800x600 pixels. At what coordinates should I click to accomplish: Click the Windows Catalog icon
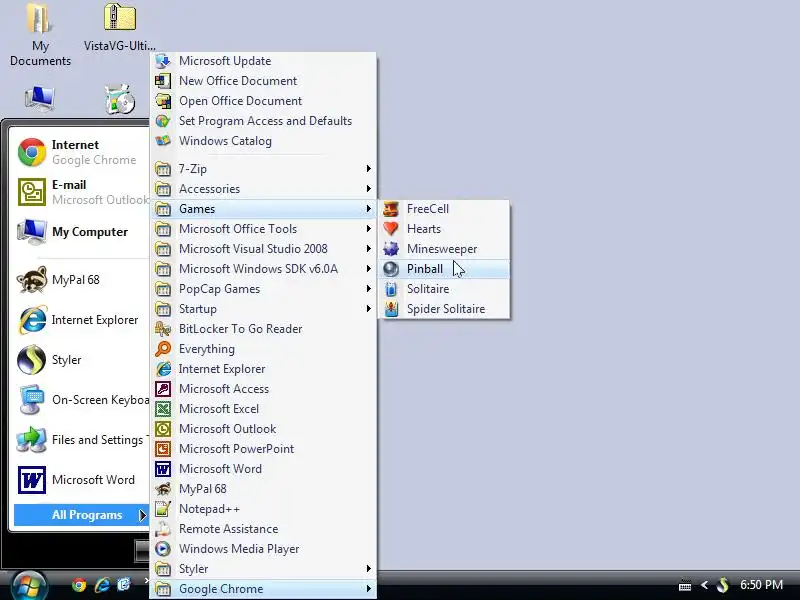coord(163,141)
